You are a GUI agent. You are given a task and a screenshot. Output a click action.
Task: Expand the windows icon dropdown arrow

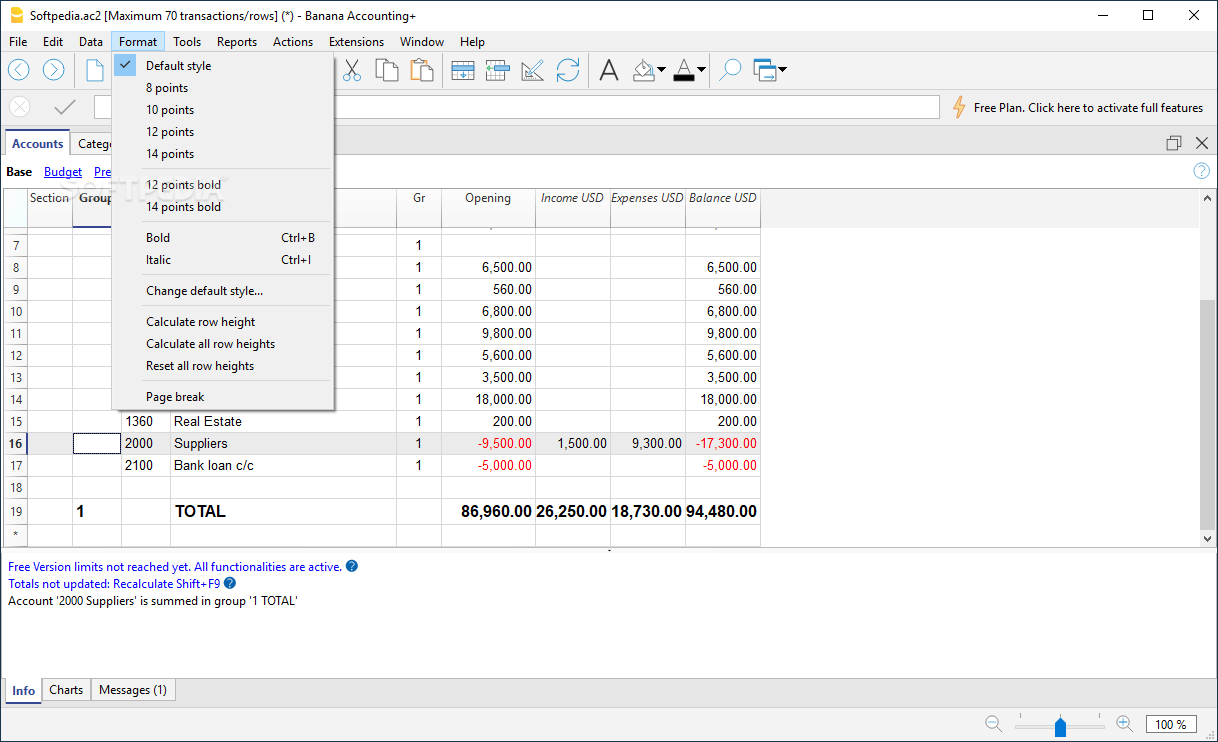pyautogui.click(x=782, y=70)
